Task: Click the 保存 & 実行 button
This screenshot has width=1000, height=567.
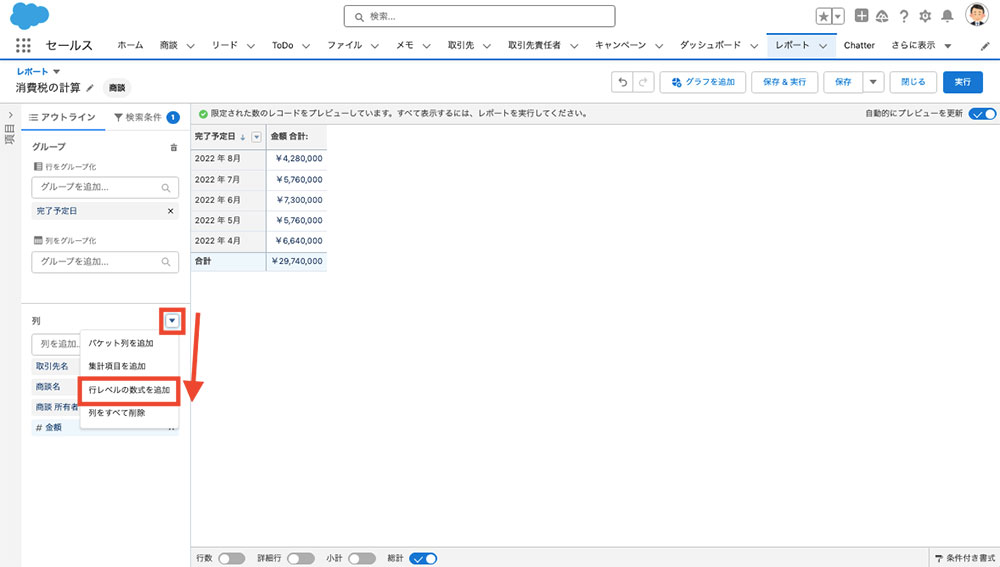Action: pyautogui.click(x=784, y=82)
